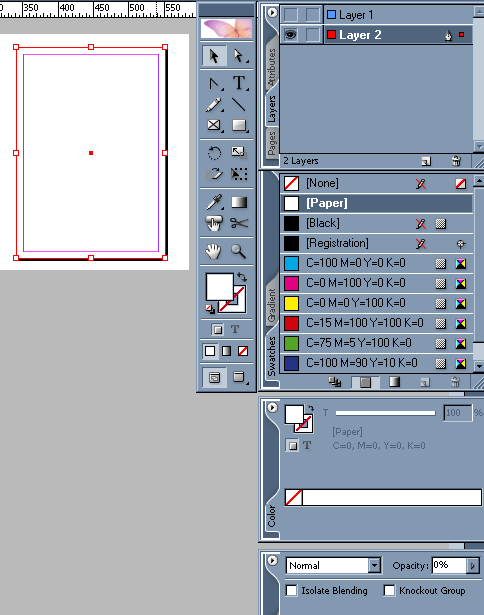Click Swatches palette trash button
This screenshot has width=484, height=615.
[x=455, y=382]
